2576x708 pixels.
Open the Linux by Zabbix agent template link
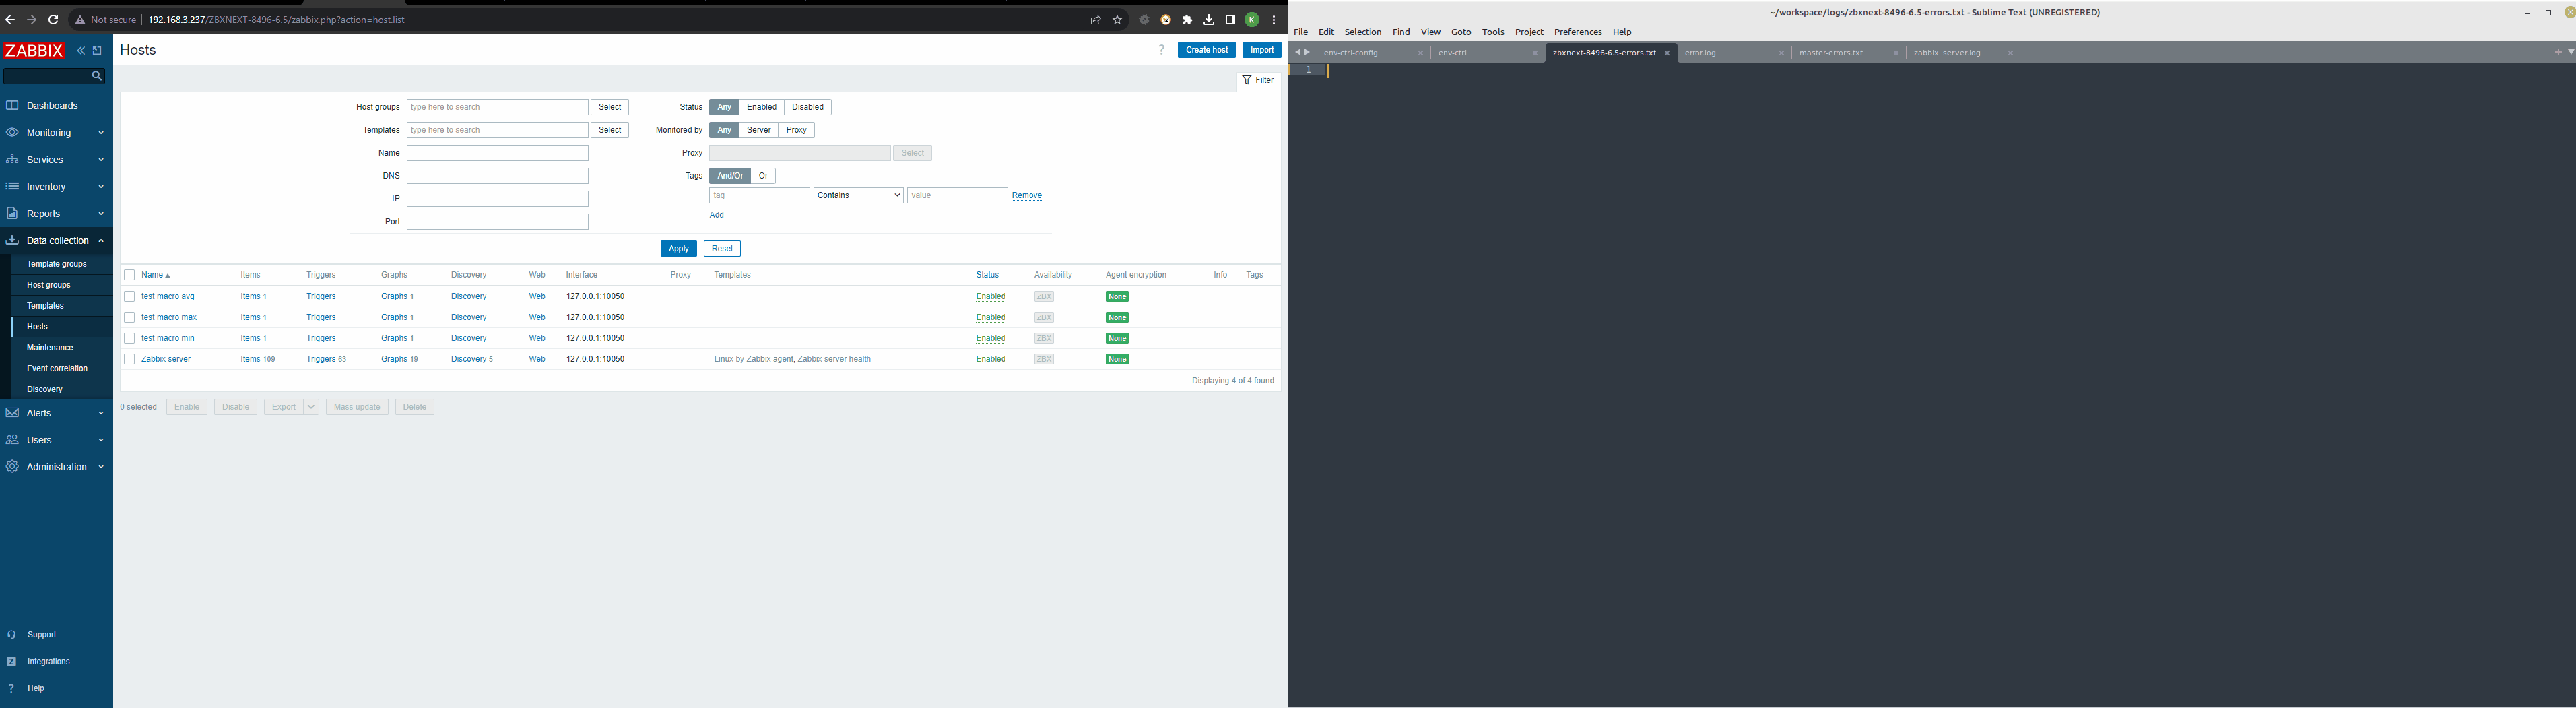click(x=753, y=360)
